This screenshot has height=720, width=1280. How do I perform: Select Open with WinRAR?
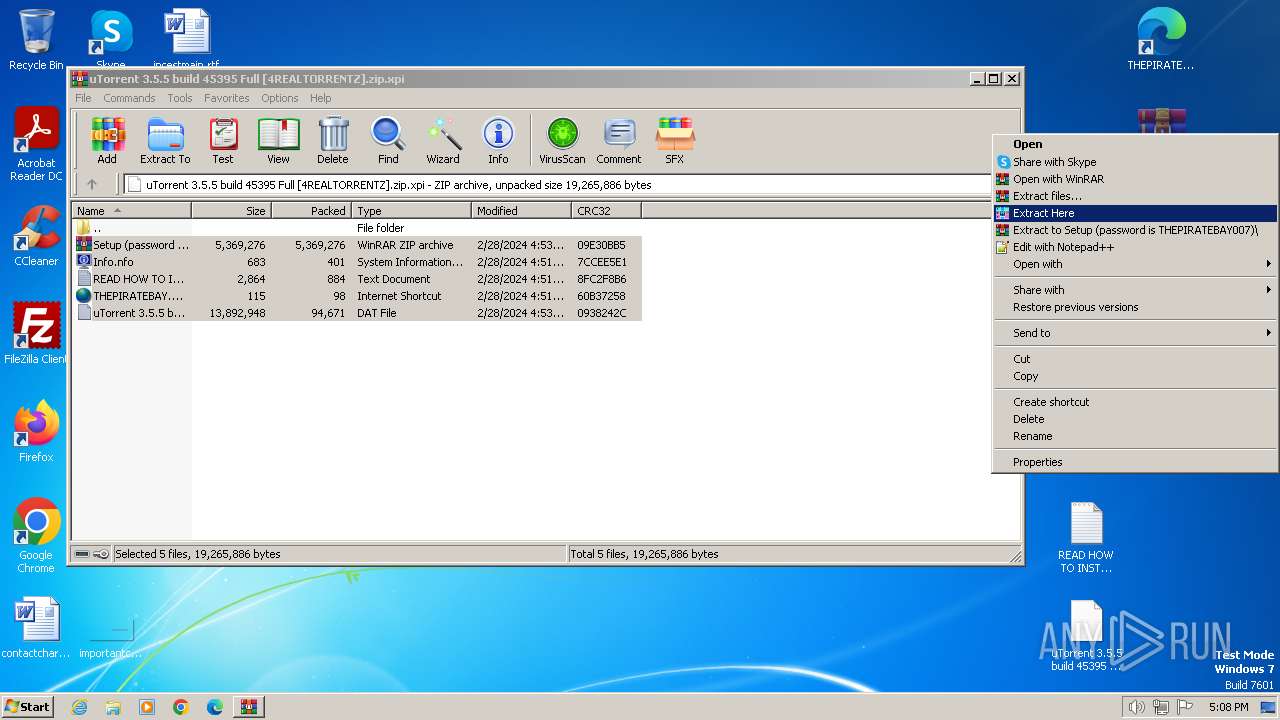1135,179
